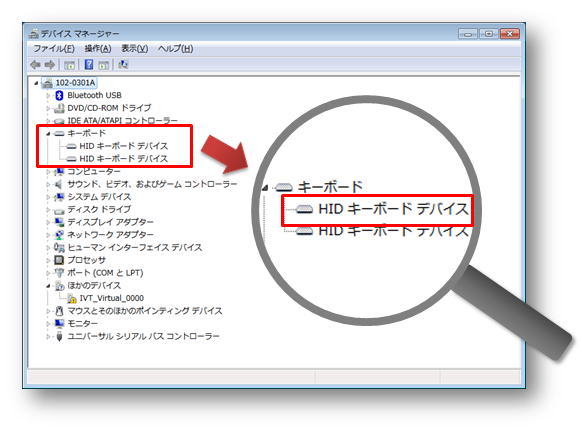This screenshot has width=582, height=431.
Task: Collapse the ほかのデバイス category
Action: 48,286
